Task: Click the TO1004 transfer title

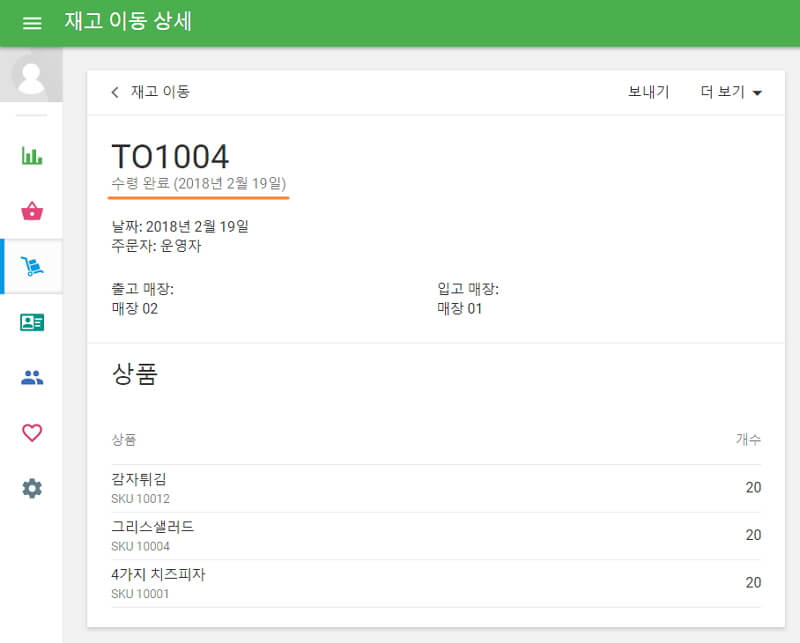Action: 171,155
